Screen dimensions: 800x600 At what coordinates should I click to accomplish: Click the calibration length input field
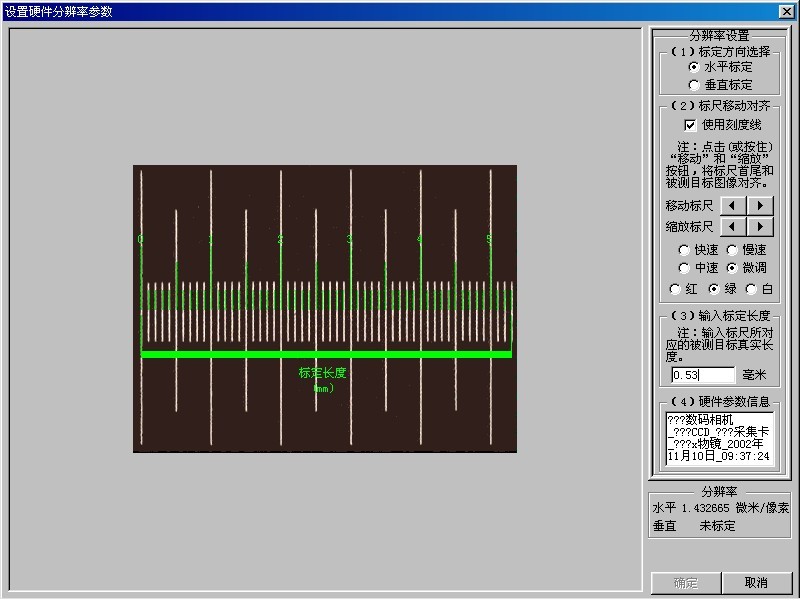pyautogui.click(x=702, y=375)
